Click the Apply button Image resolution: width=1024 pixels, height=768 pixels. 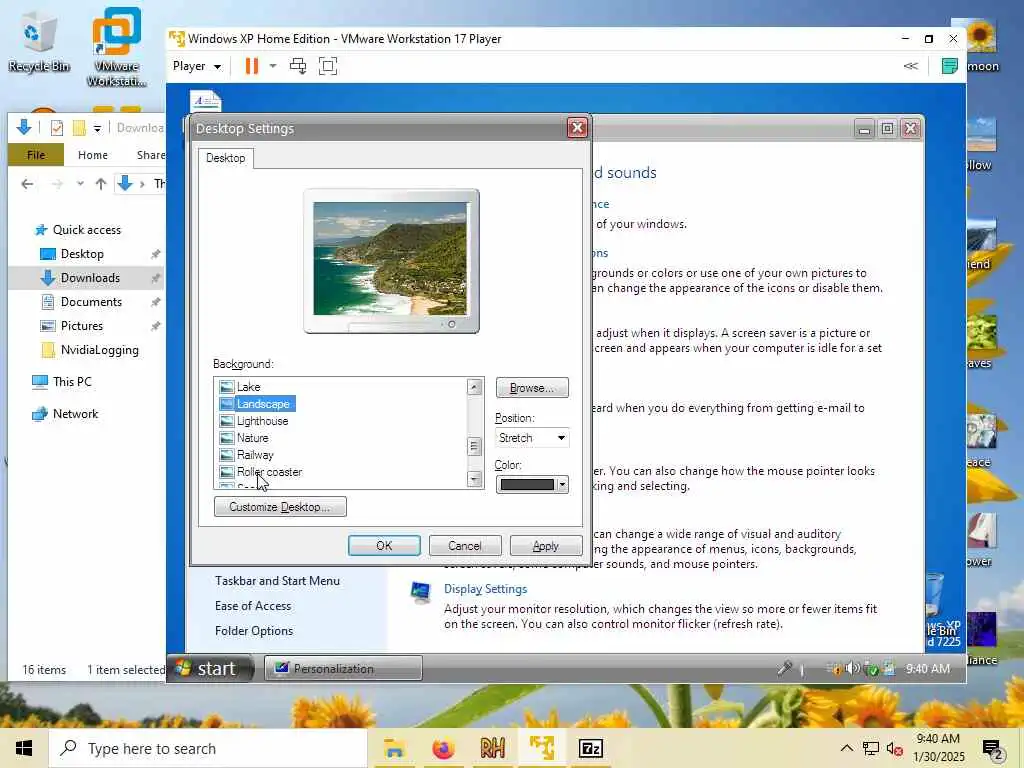coord(546,545)
